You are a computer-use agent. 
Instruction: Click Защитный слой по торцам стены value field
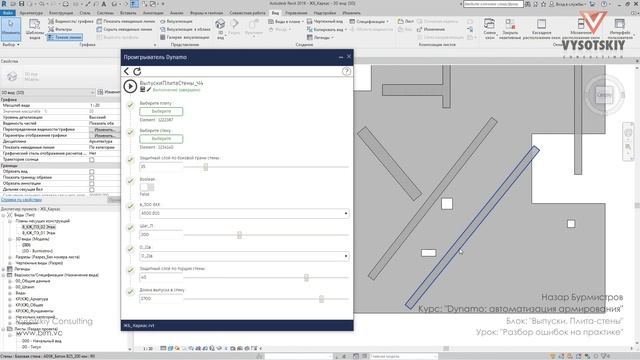point(161,278)
